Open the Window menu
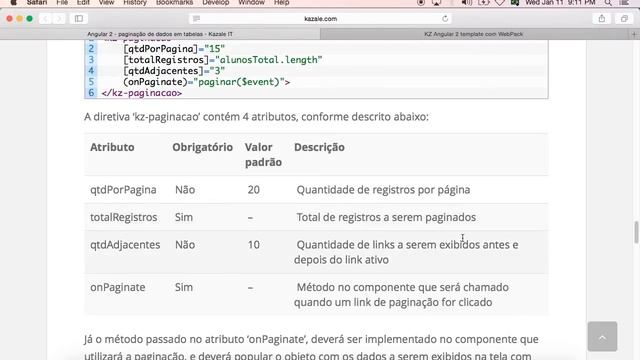640x360 pixels. [251, 2]
